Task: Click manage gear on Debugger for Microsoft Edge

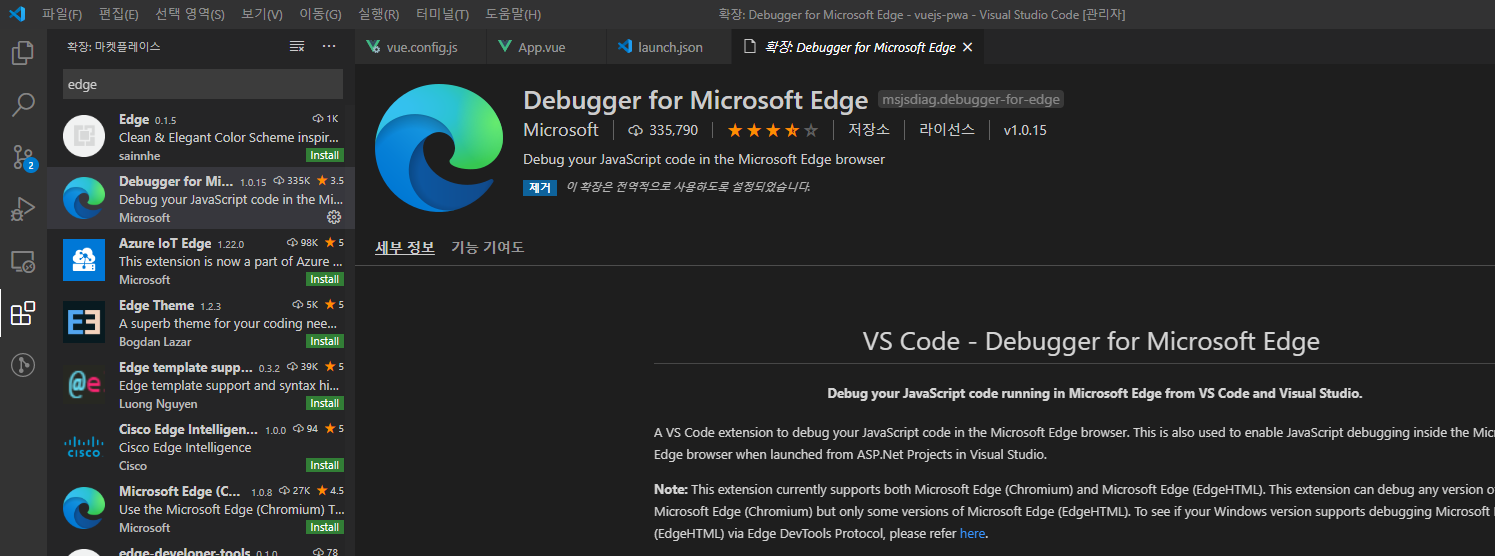Action: [334, 217]
